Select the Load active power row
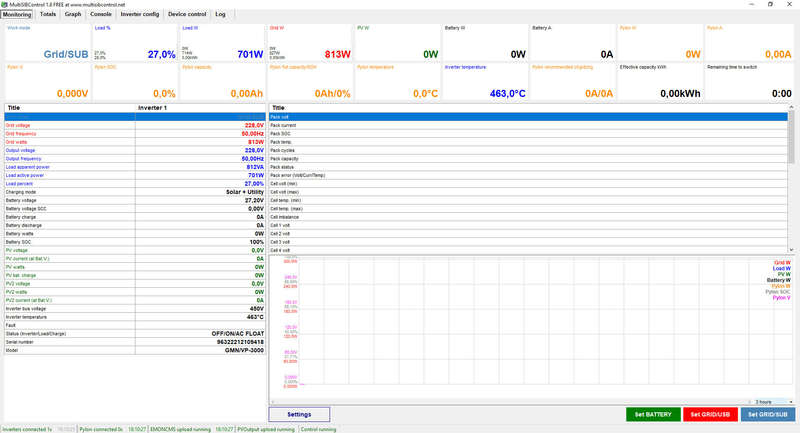Screen dimensions: 800x433 pyautogui.click(x=135, y=175)
